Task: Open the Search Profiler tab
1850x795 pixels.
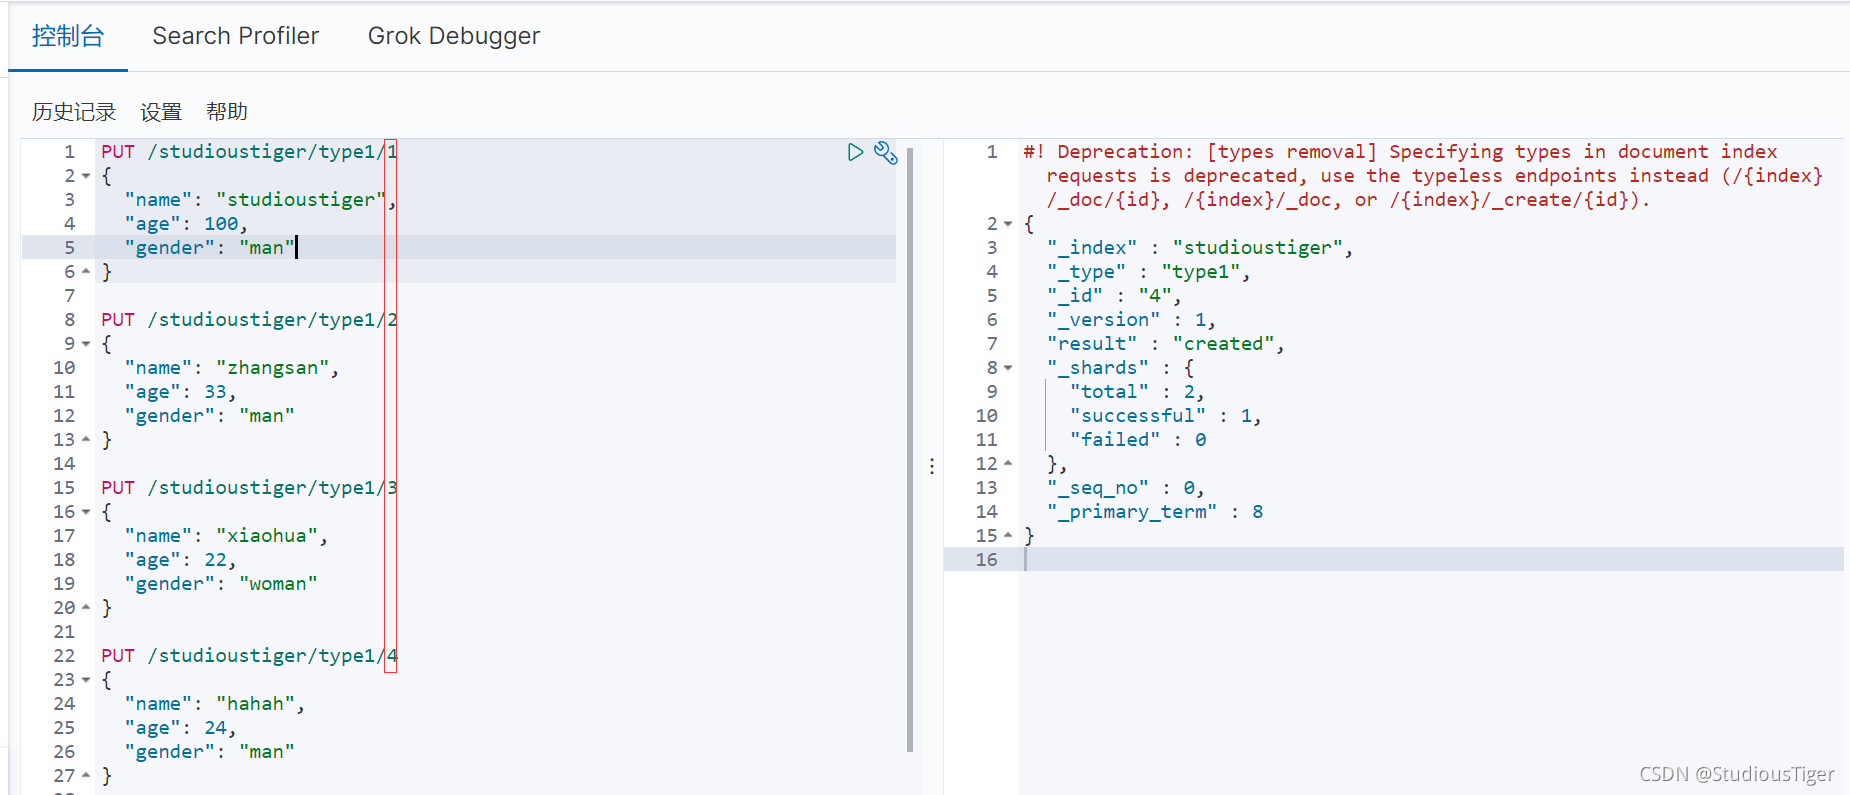Action: (x=235, y=36)
